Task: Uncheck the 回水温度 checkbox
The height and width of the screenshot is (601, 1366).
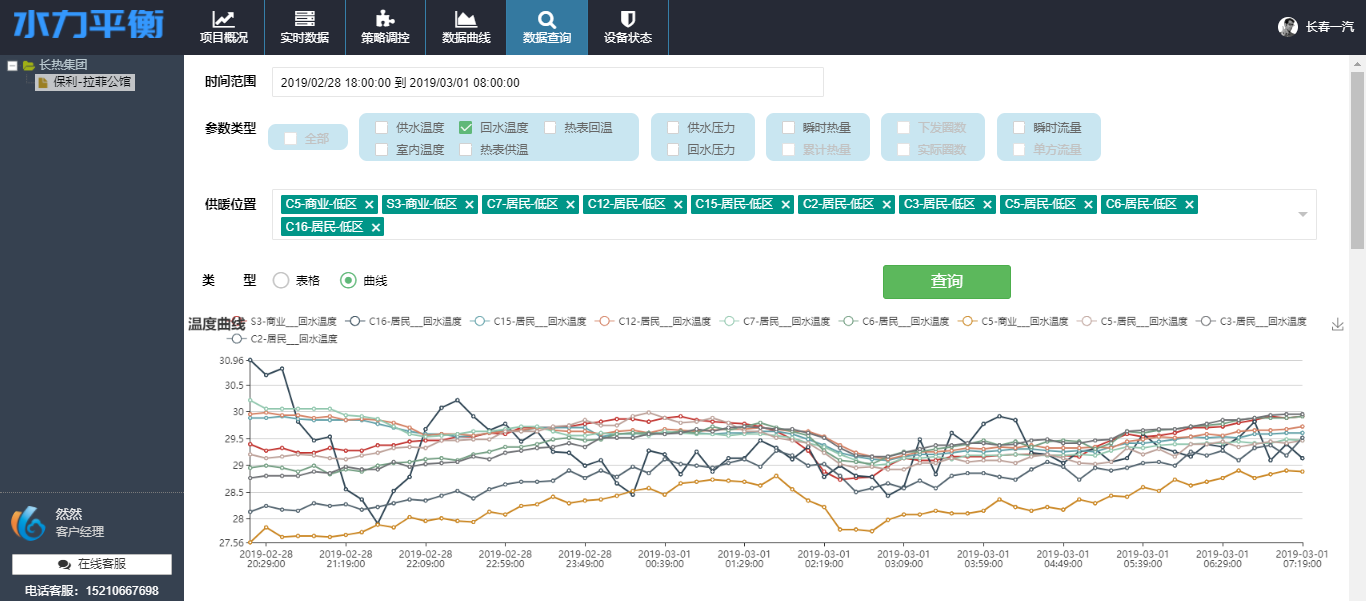Action: 466,128
